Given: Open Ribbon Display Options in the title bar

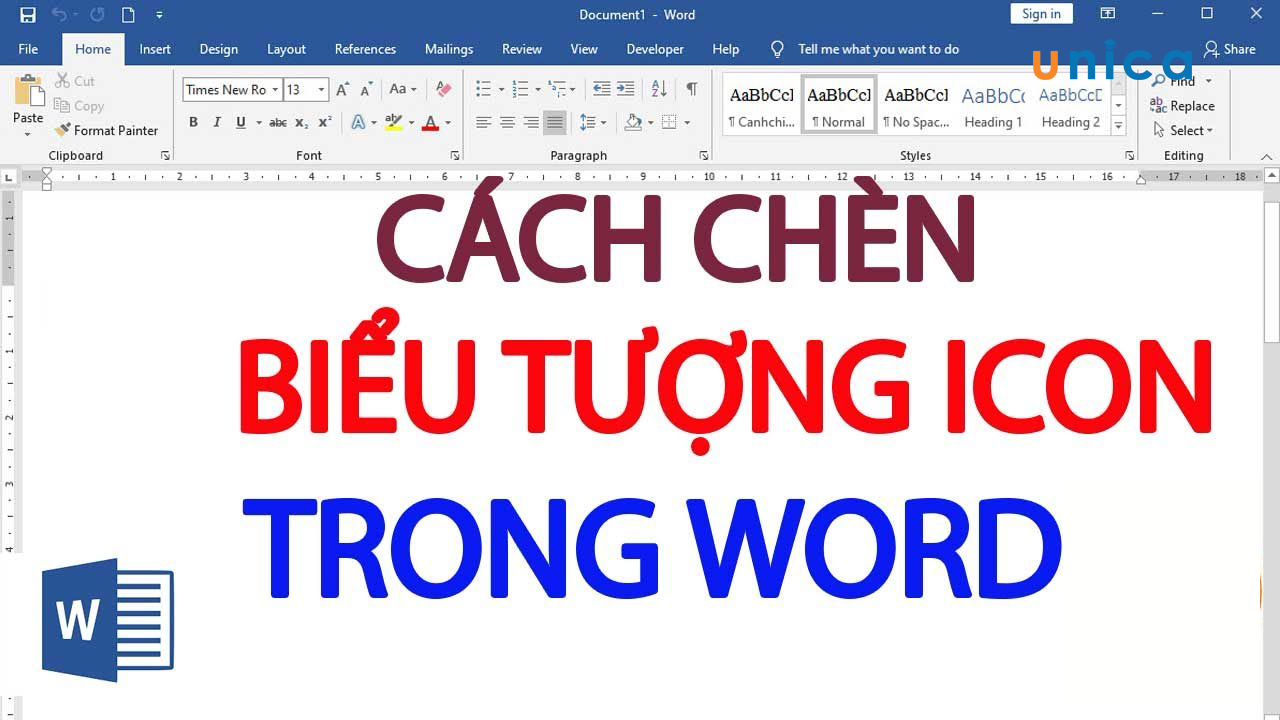Looking at the screenshot, I should click(x=1107, y=14).
